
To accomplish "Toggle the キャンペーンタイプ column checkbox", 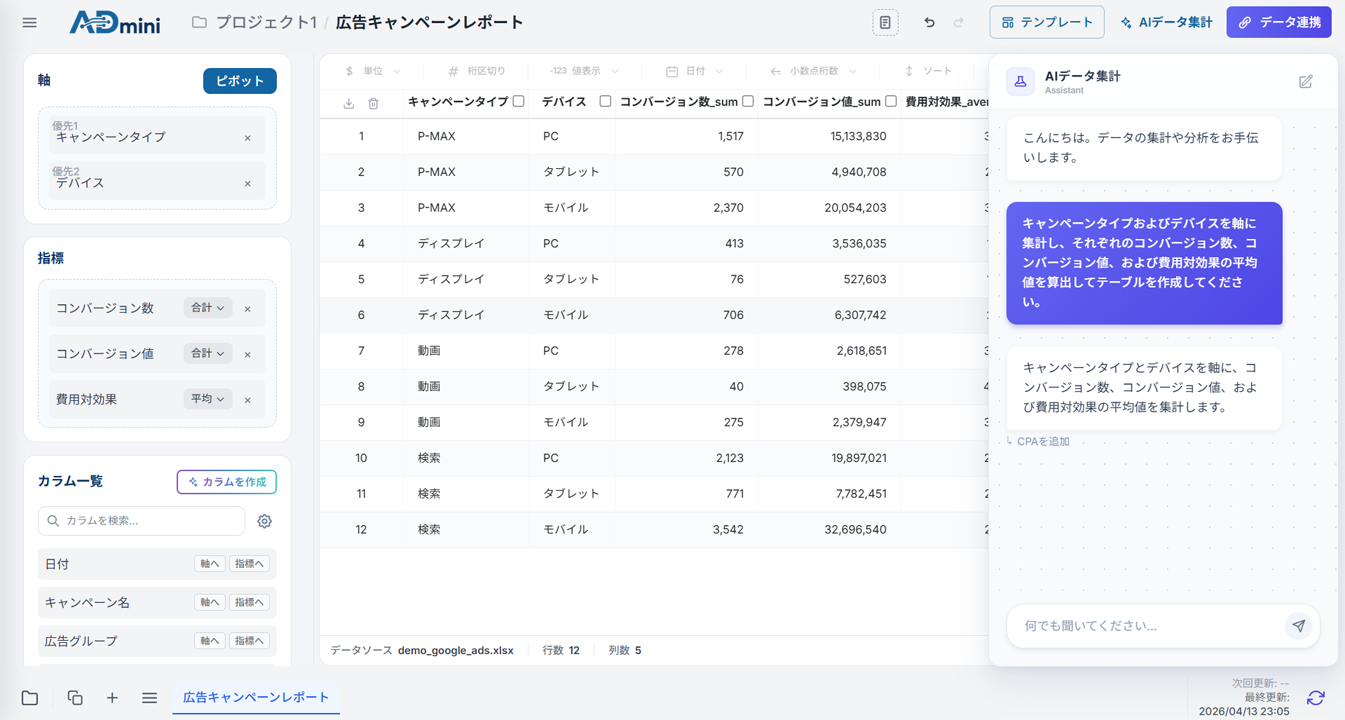I will pos(519,101).
